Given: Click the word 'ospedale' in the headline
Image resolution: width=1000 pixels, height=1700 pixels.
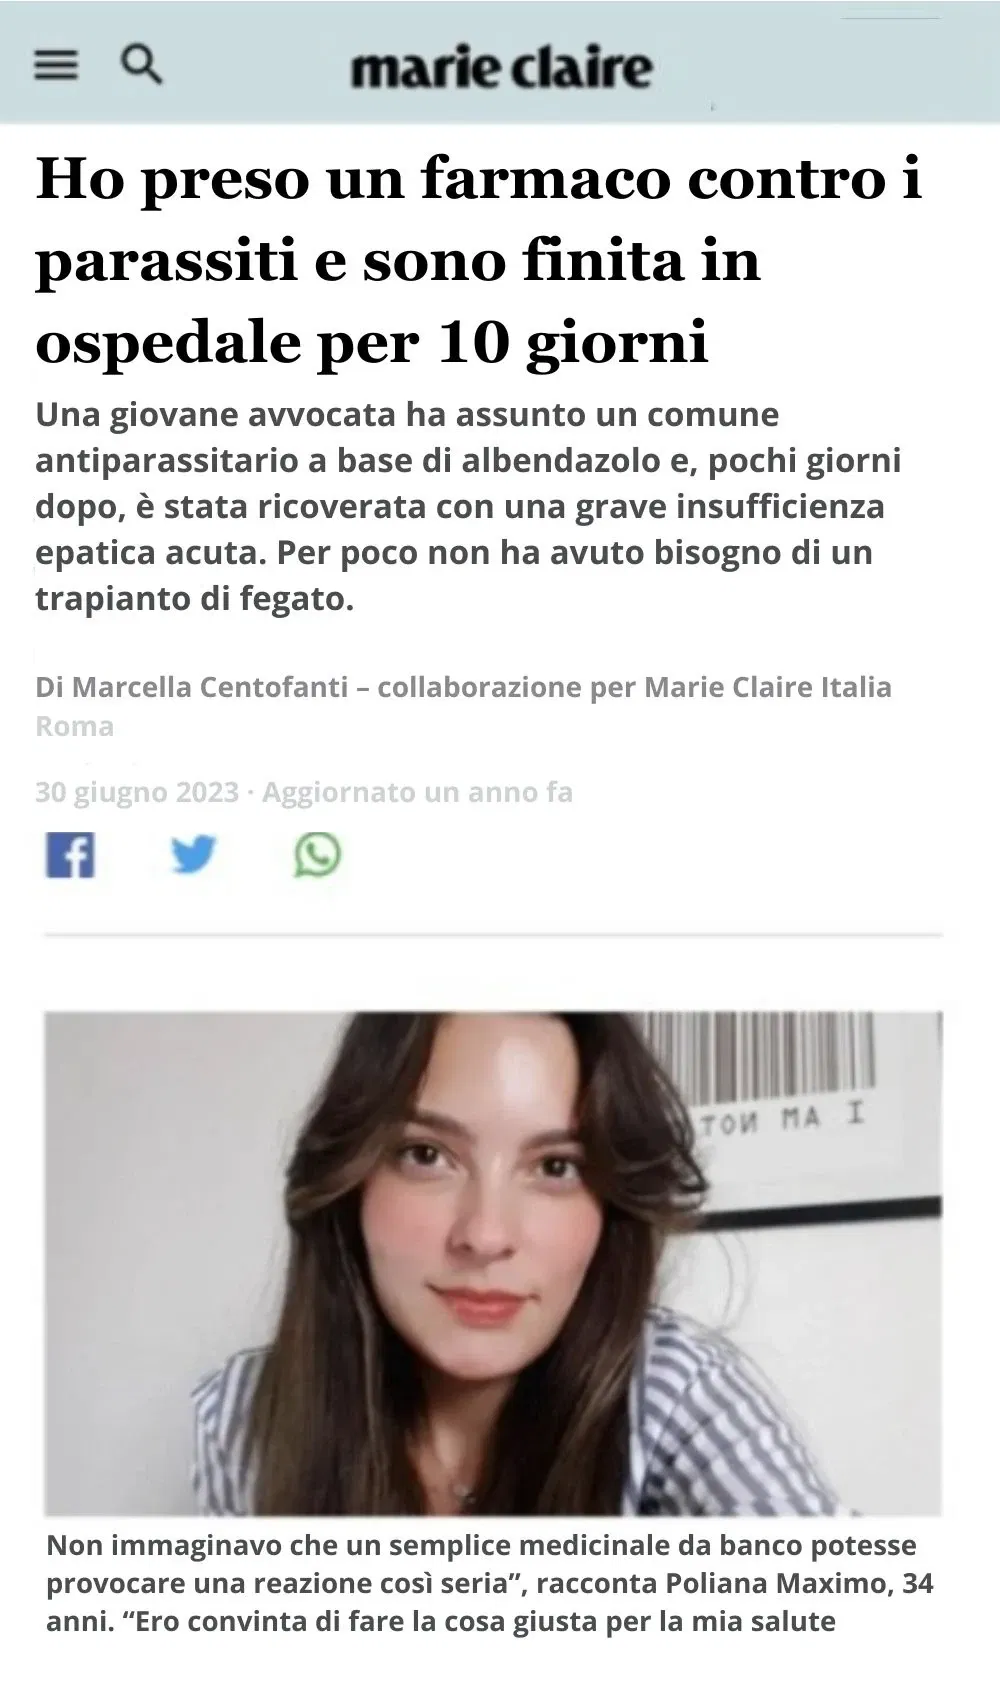Looking at the screenshot, I should click(x=169, y=344).
